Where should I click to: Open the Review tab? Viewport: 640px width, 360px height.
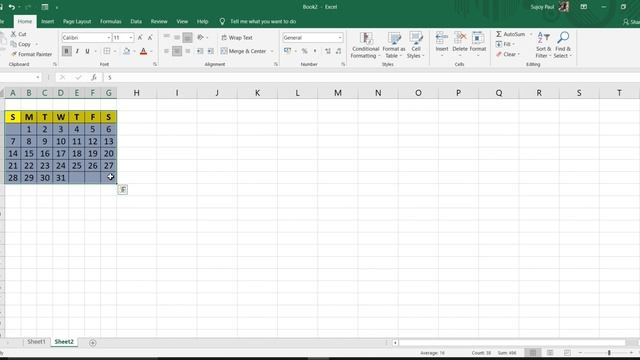pyautogui.click(x=159, y=22)
